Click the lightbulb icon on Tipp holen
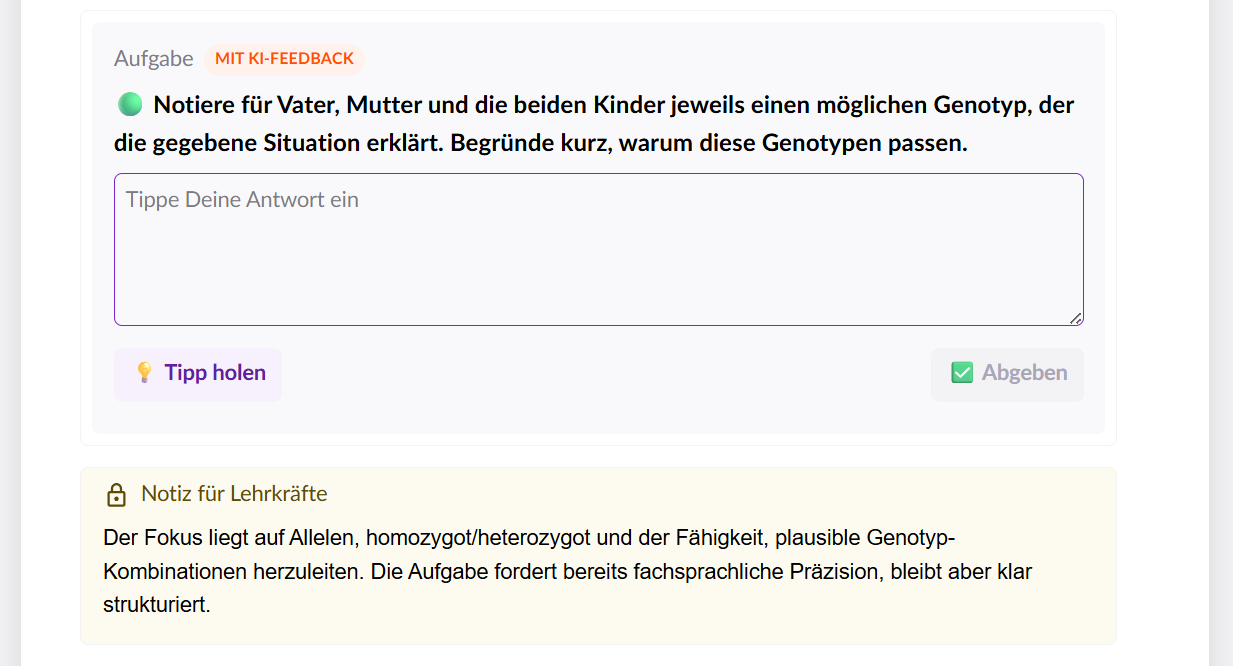 point(144,373)
